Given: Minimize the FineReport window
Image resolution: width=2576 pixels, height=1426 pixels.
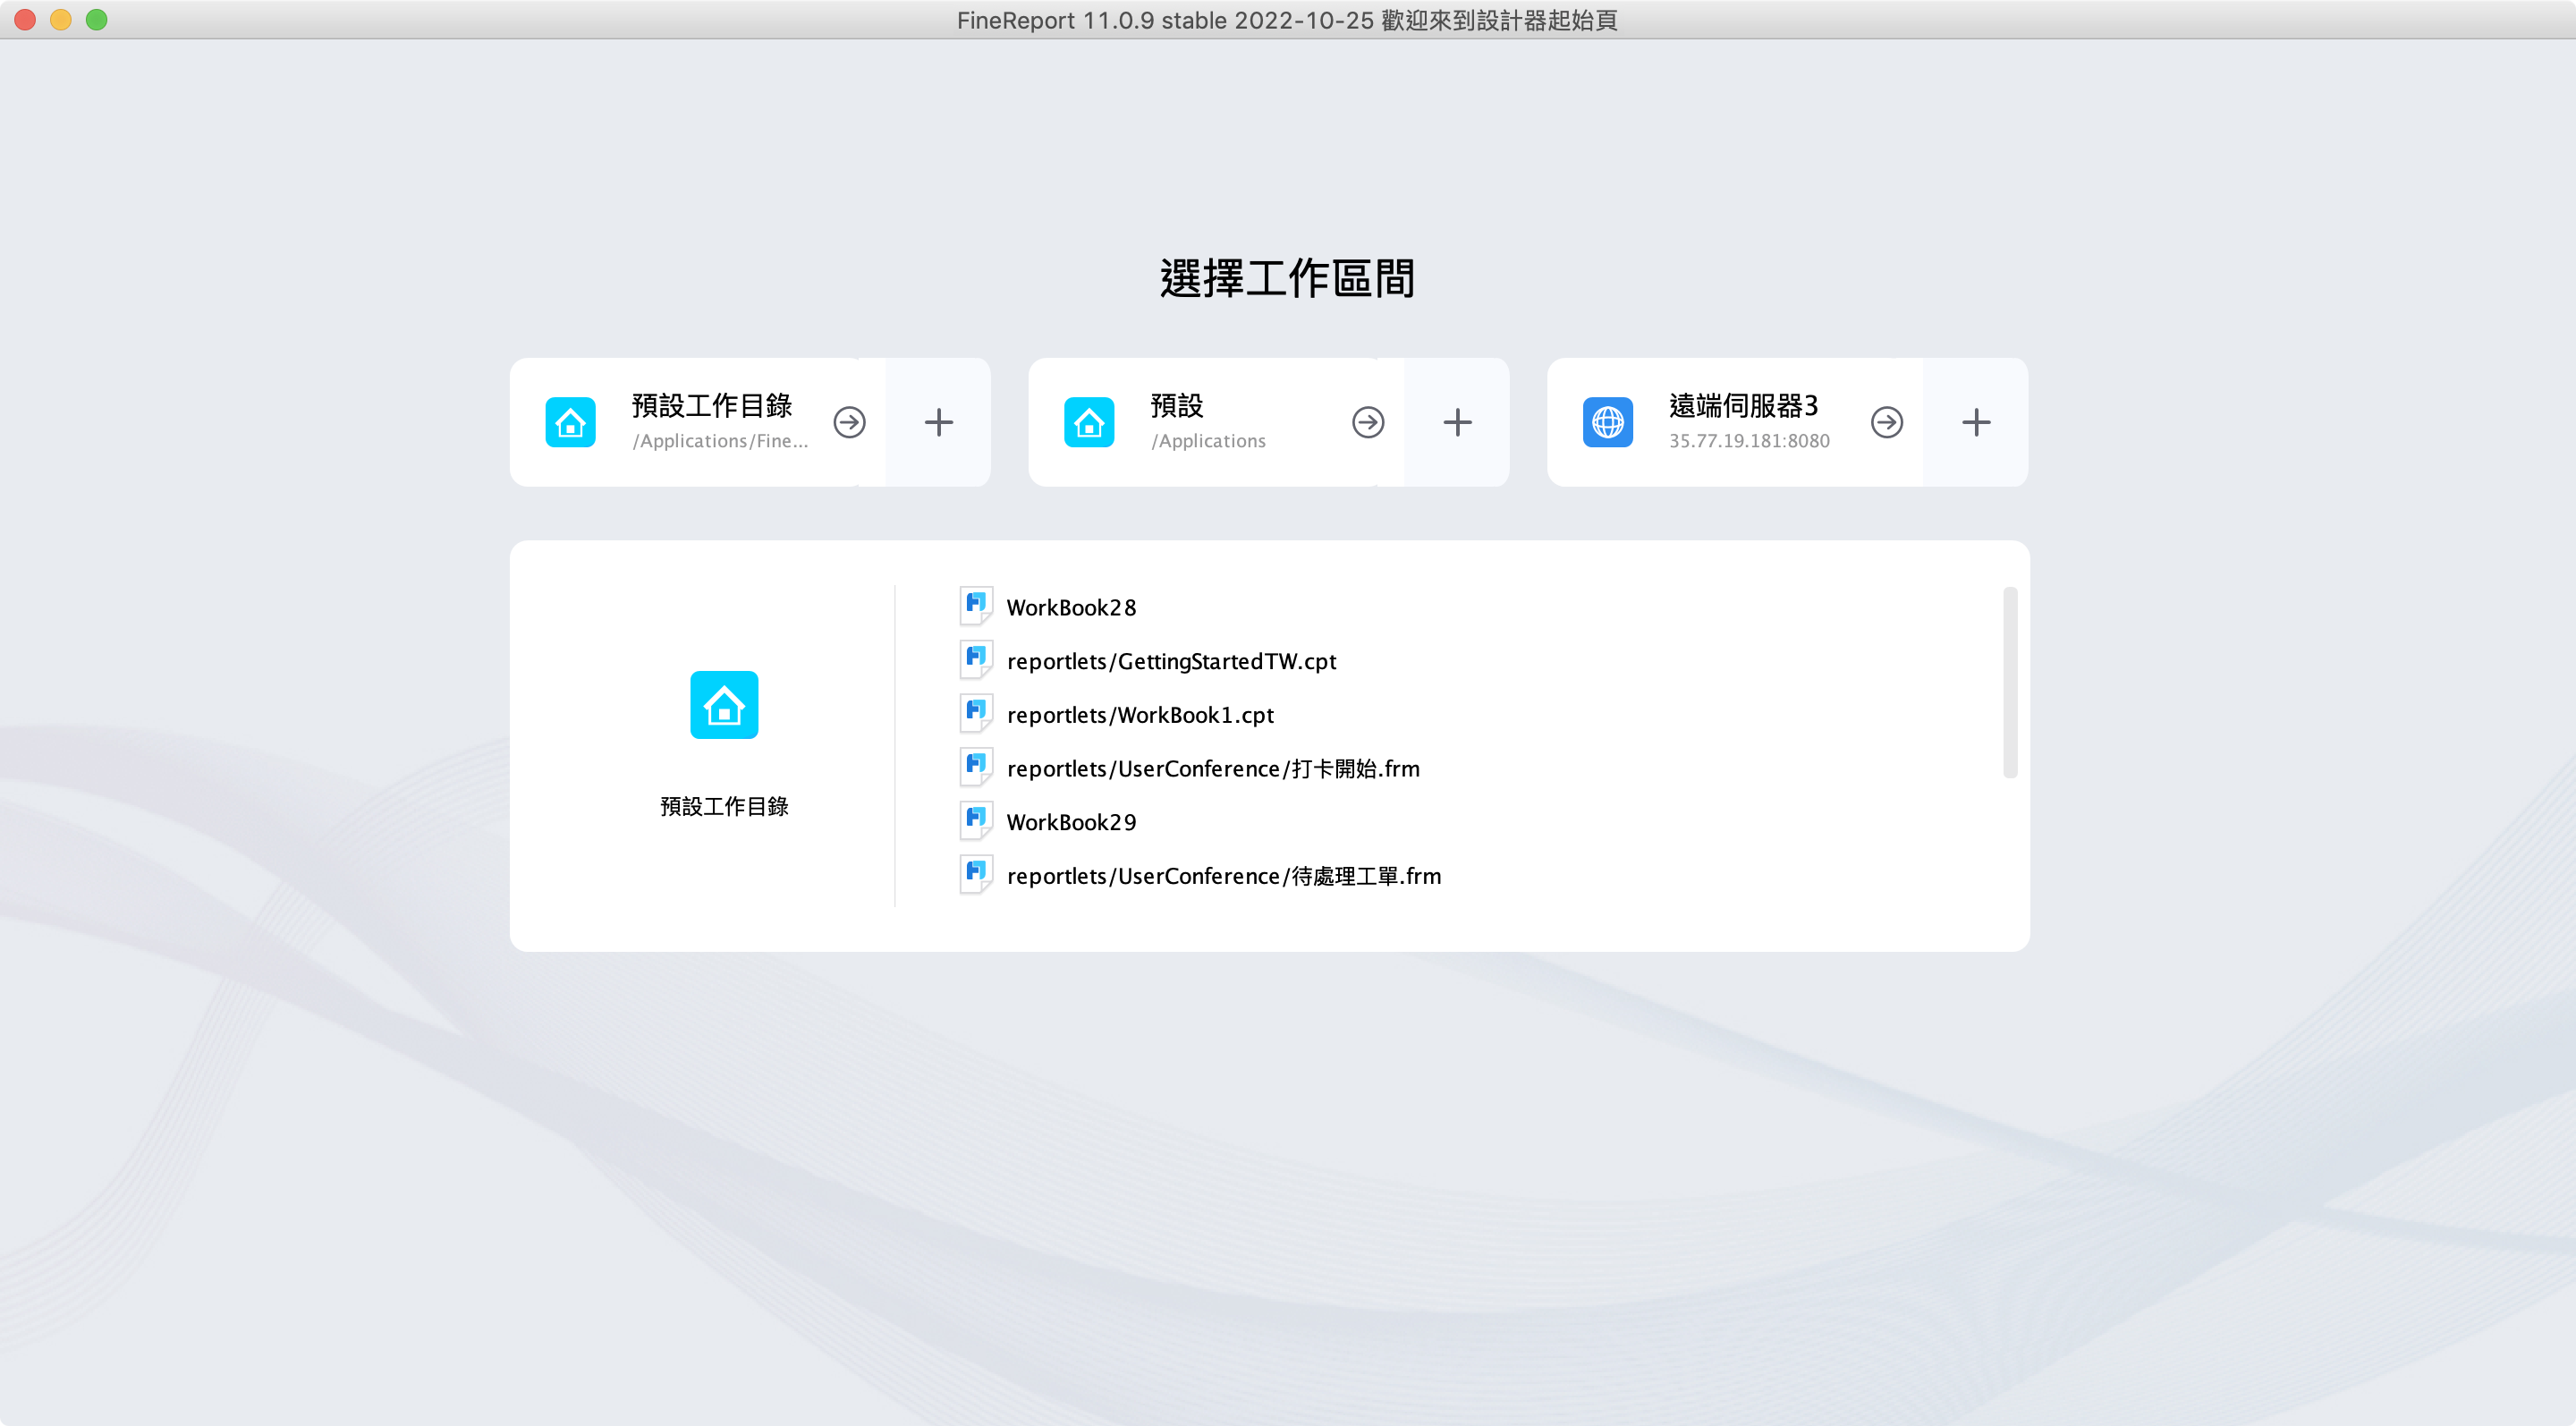Looking at the screenshot, I should (x=61, y=20).
